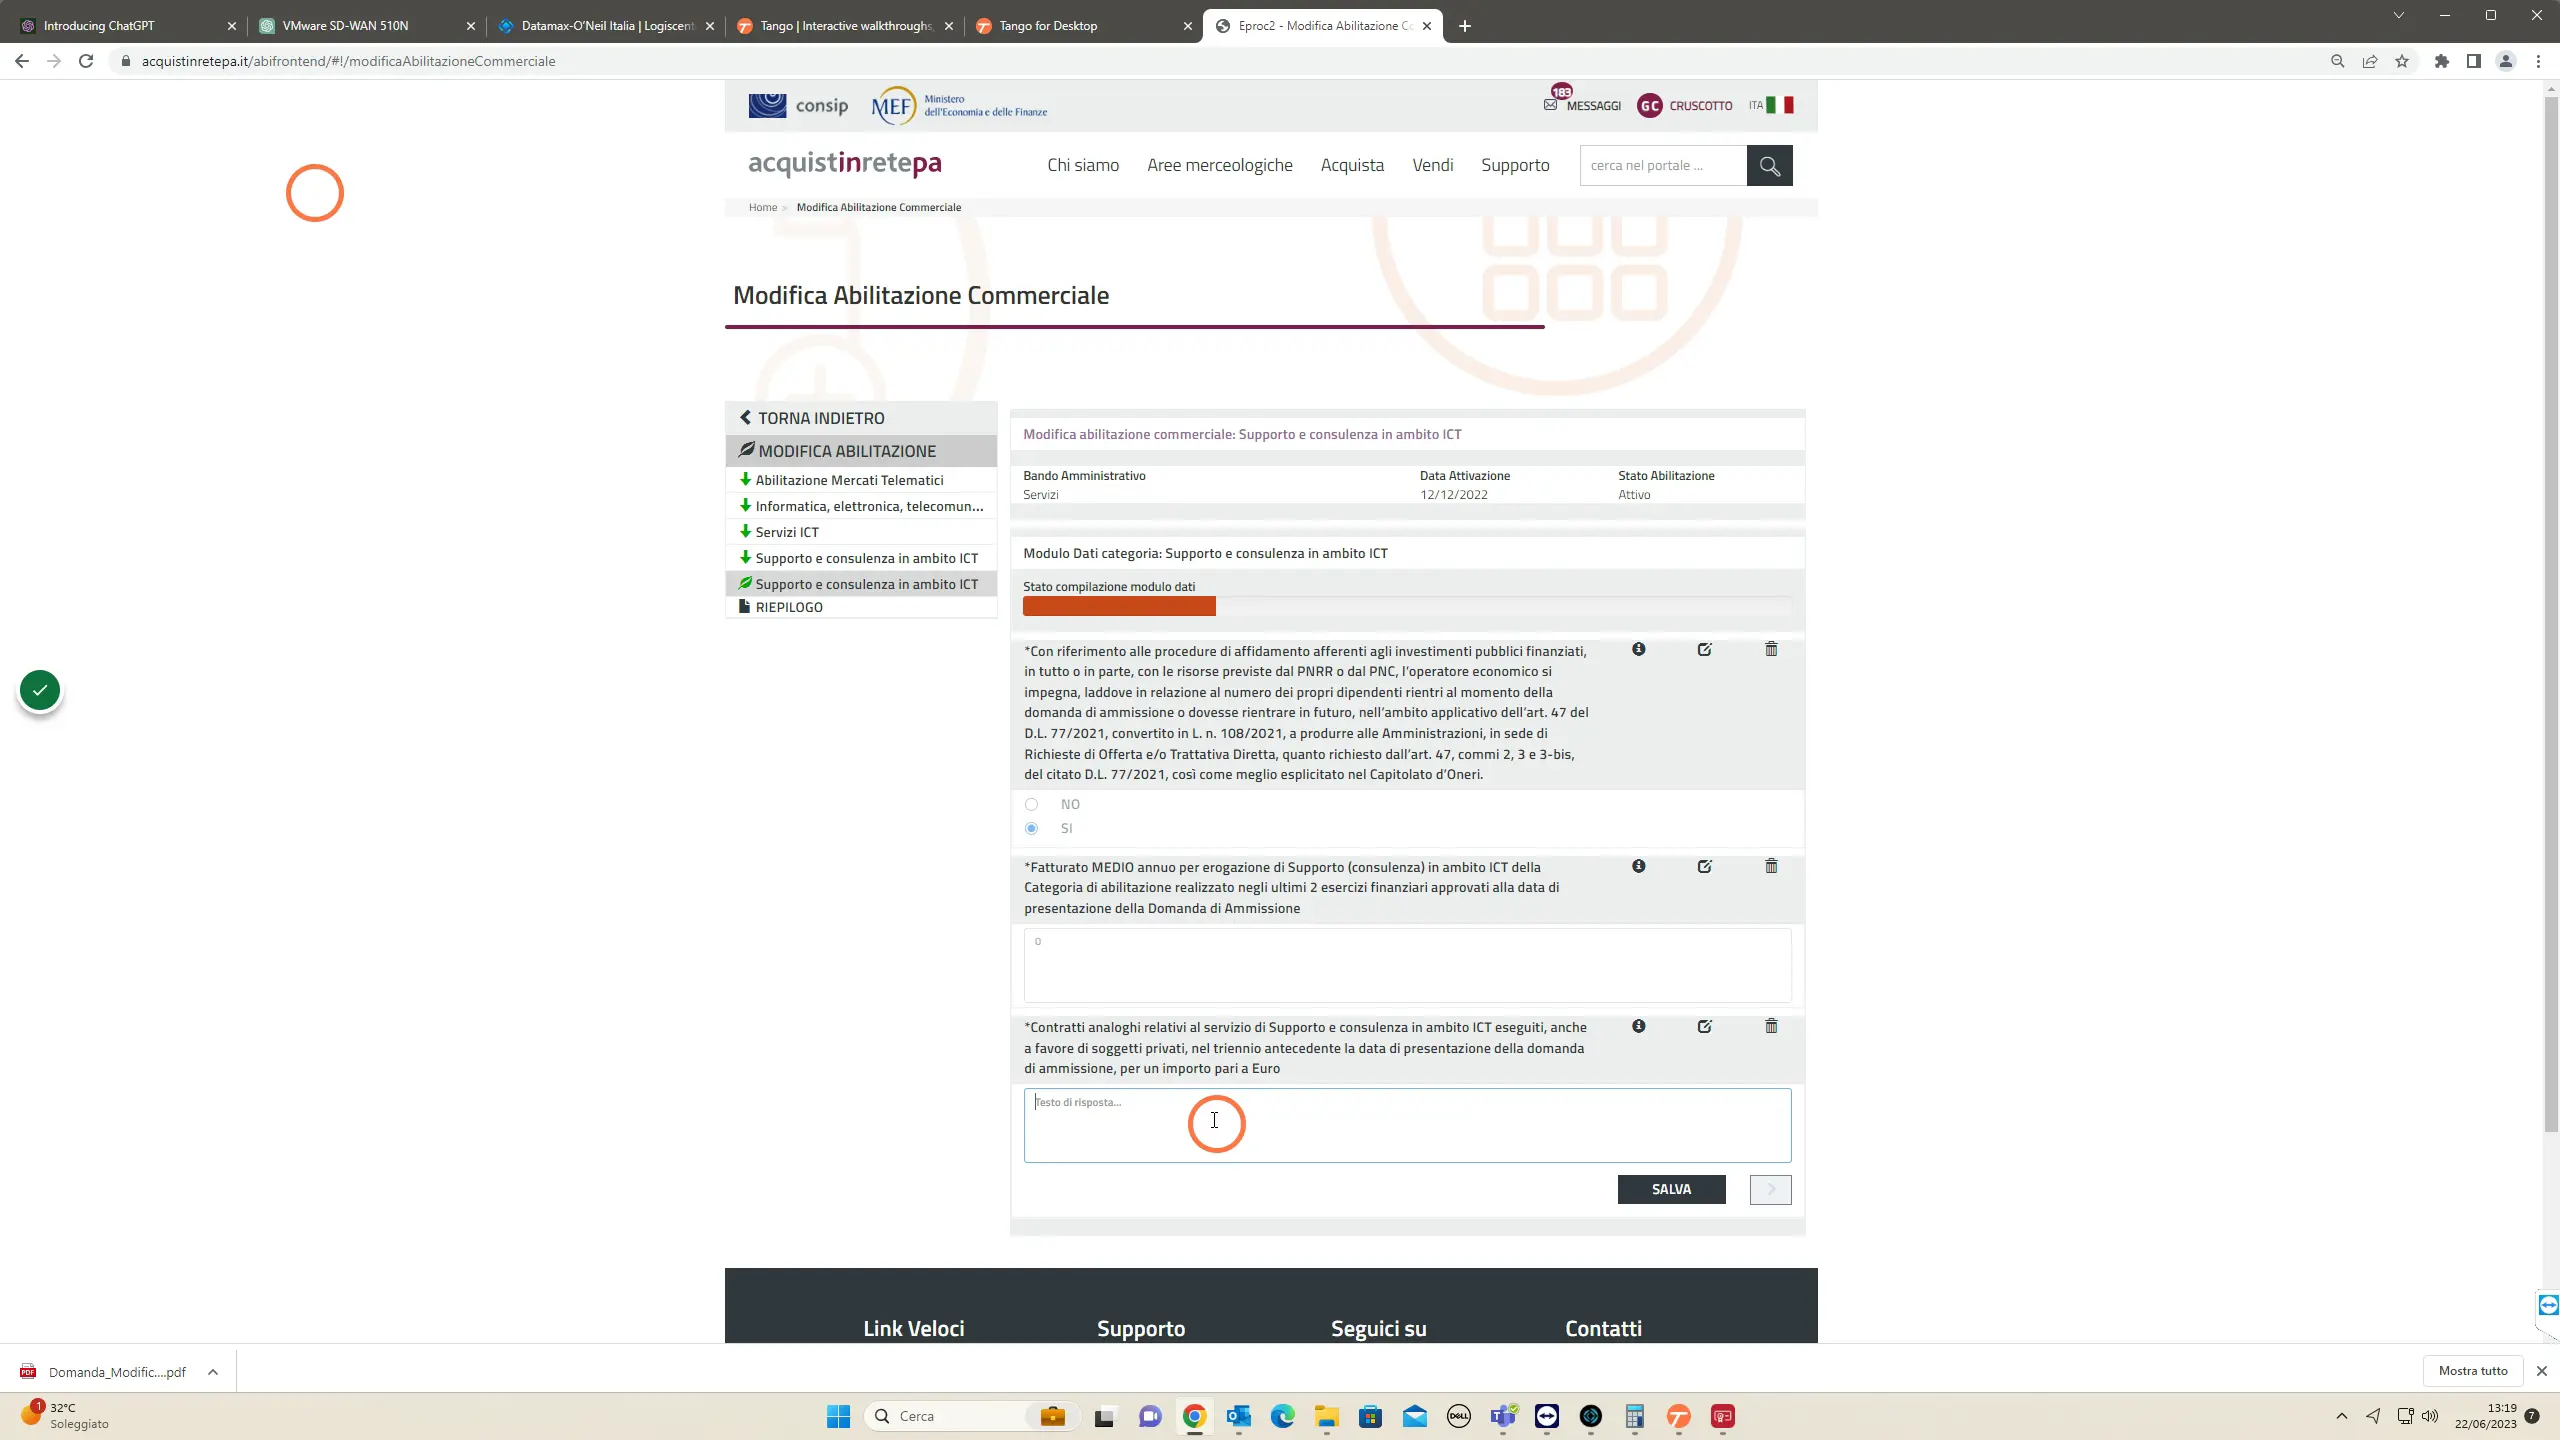
Task: Open Supporto top menu
Action: tap(1515, 165)
